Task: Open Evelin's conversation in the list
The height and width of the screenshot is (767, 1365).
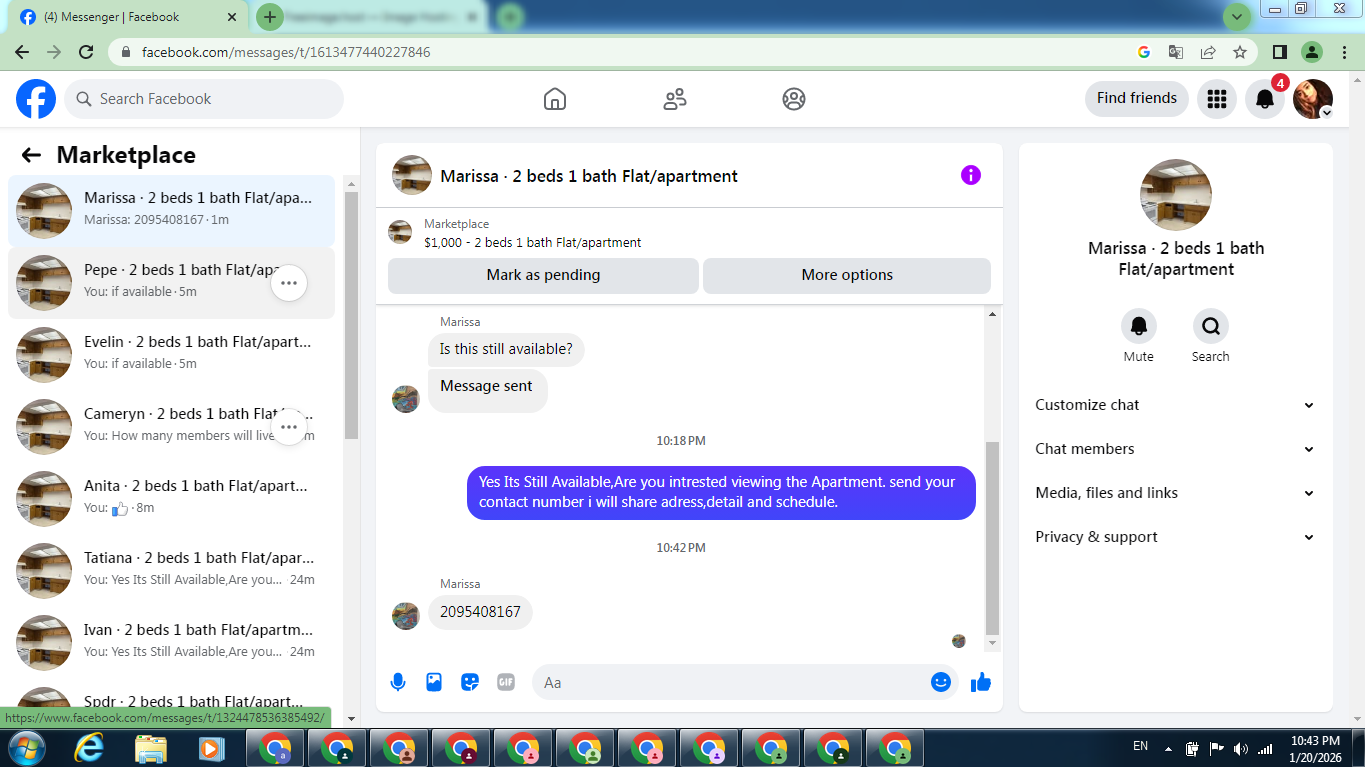Action: point(171,355)
